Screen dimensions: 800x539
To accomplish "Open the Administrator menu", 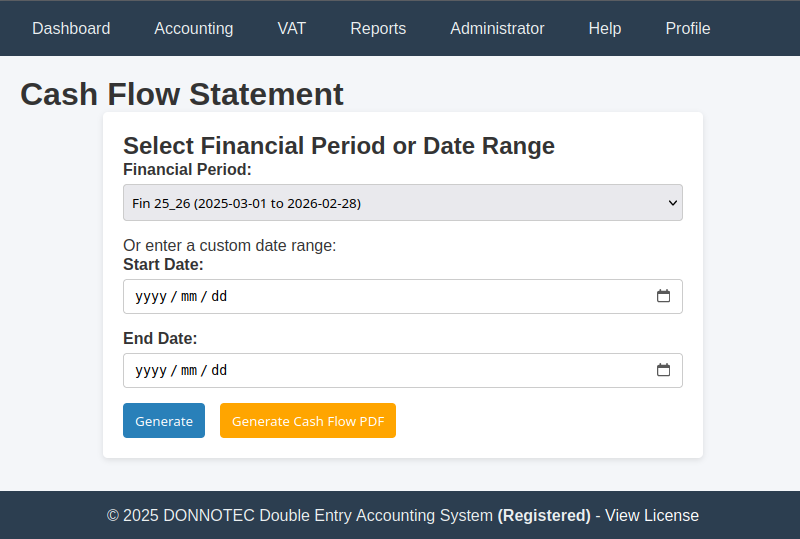I will [497, 28].
